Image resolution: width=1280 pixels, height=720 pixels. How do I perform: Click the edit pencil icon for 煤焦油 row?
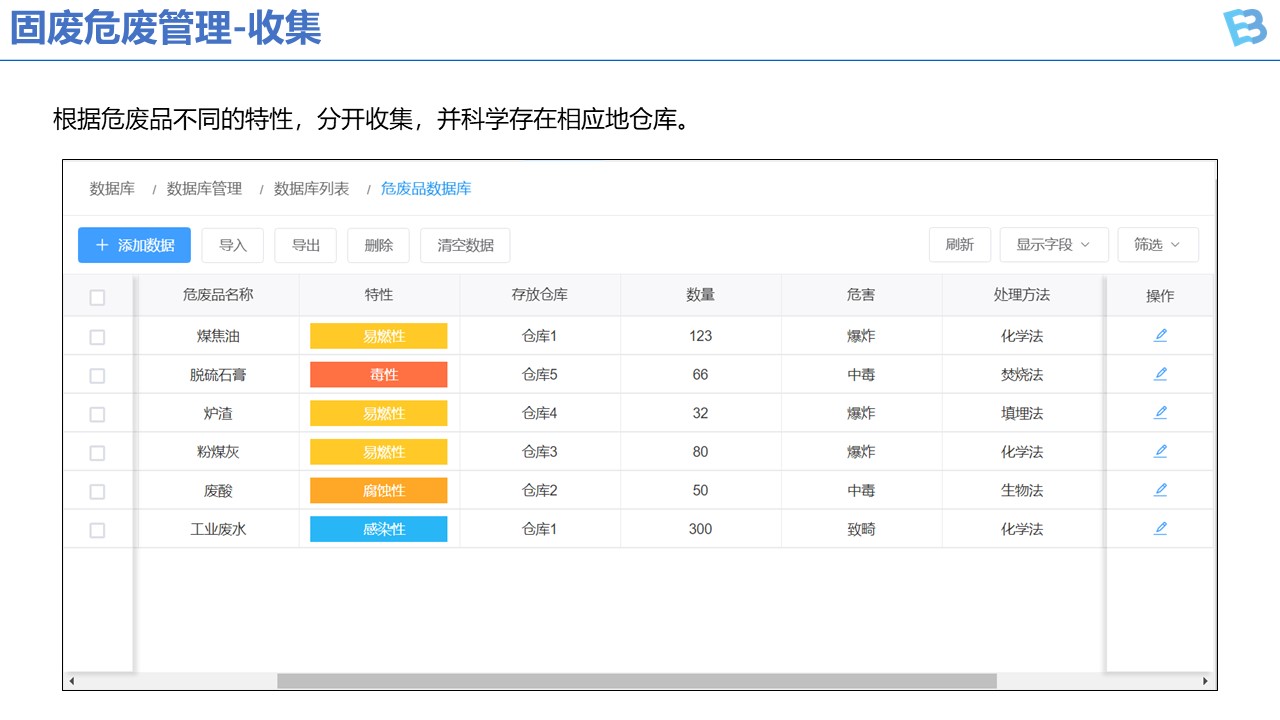[1160, 336]
